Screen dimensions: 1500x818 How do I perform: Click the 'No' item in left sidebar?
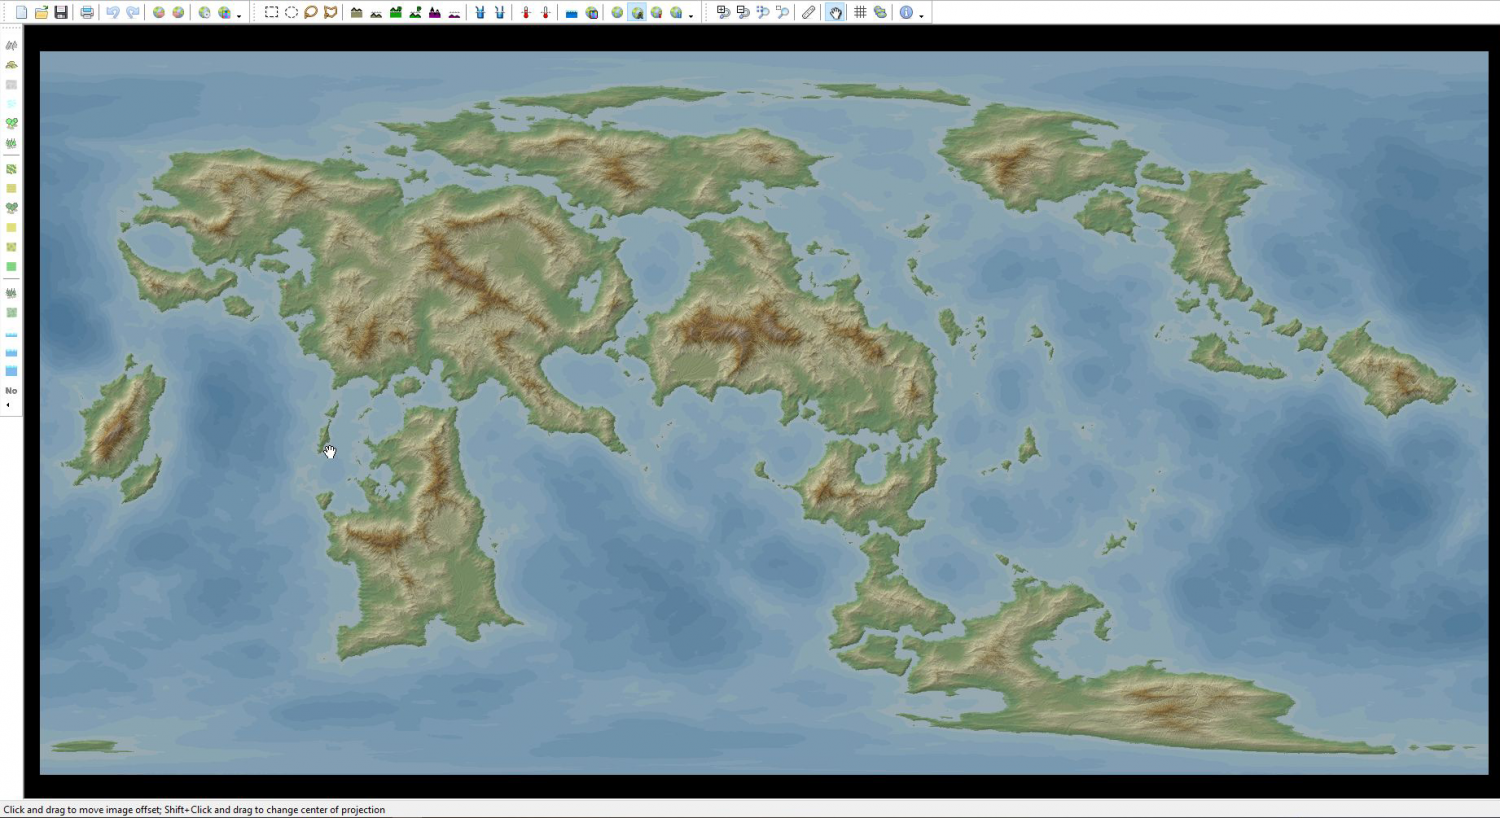11,390
